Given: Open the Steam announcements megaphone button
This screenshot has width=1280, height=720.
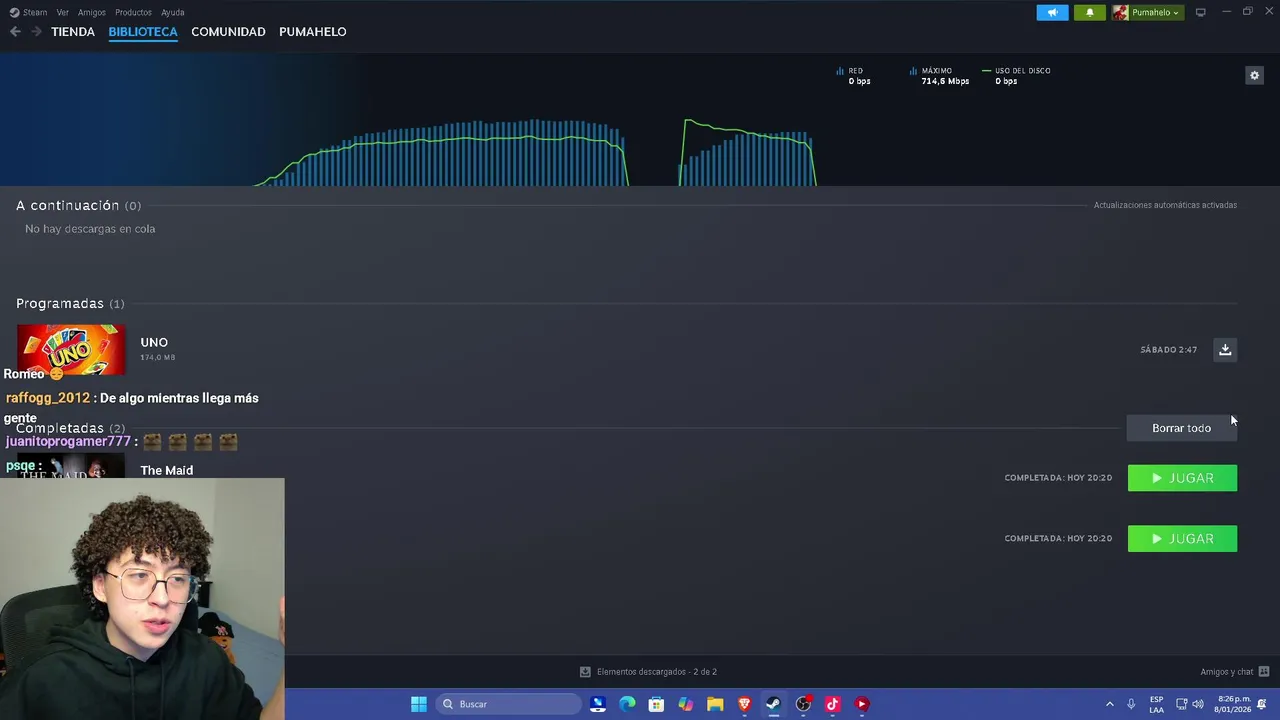Looking at the screenshot, I should click(x=1052, y=12).
